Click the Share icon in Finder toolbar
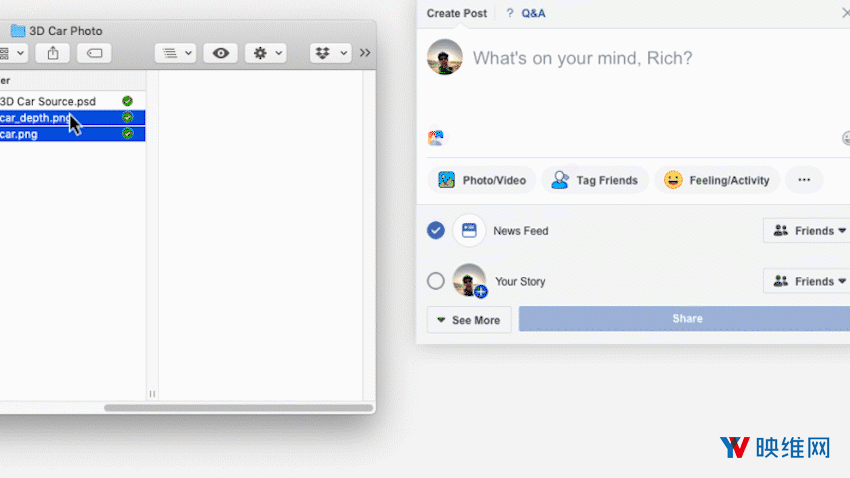Image resolution: width=850 pixels, height=478 pixels. tap(52, 53)
